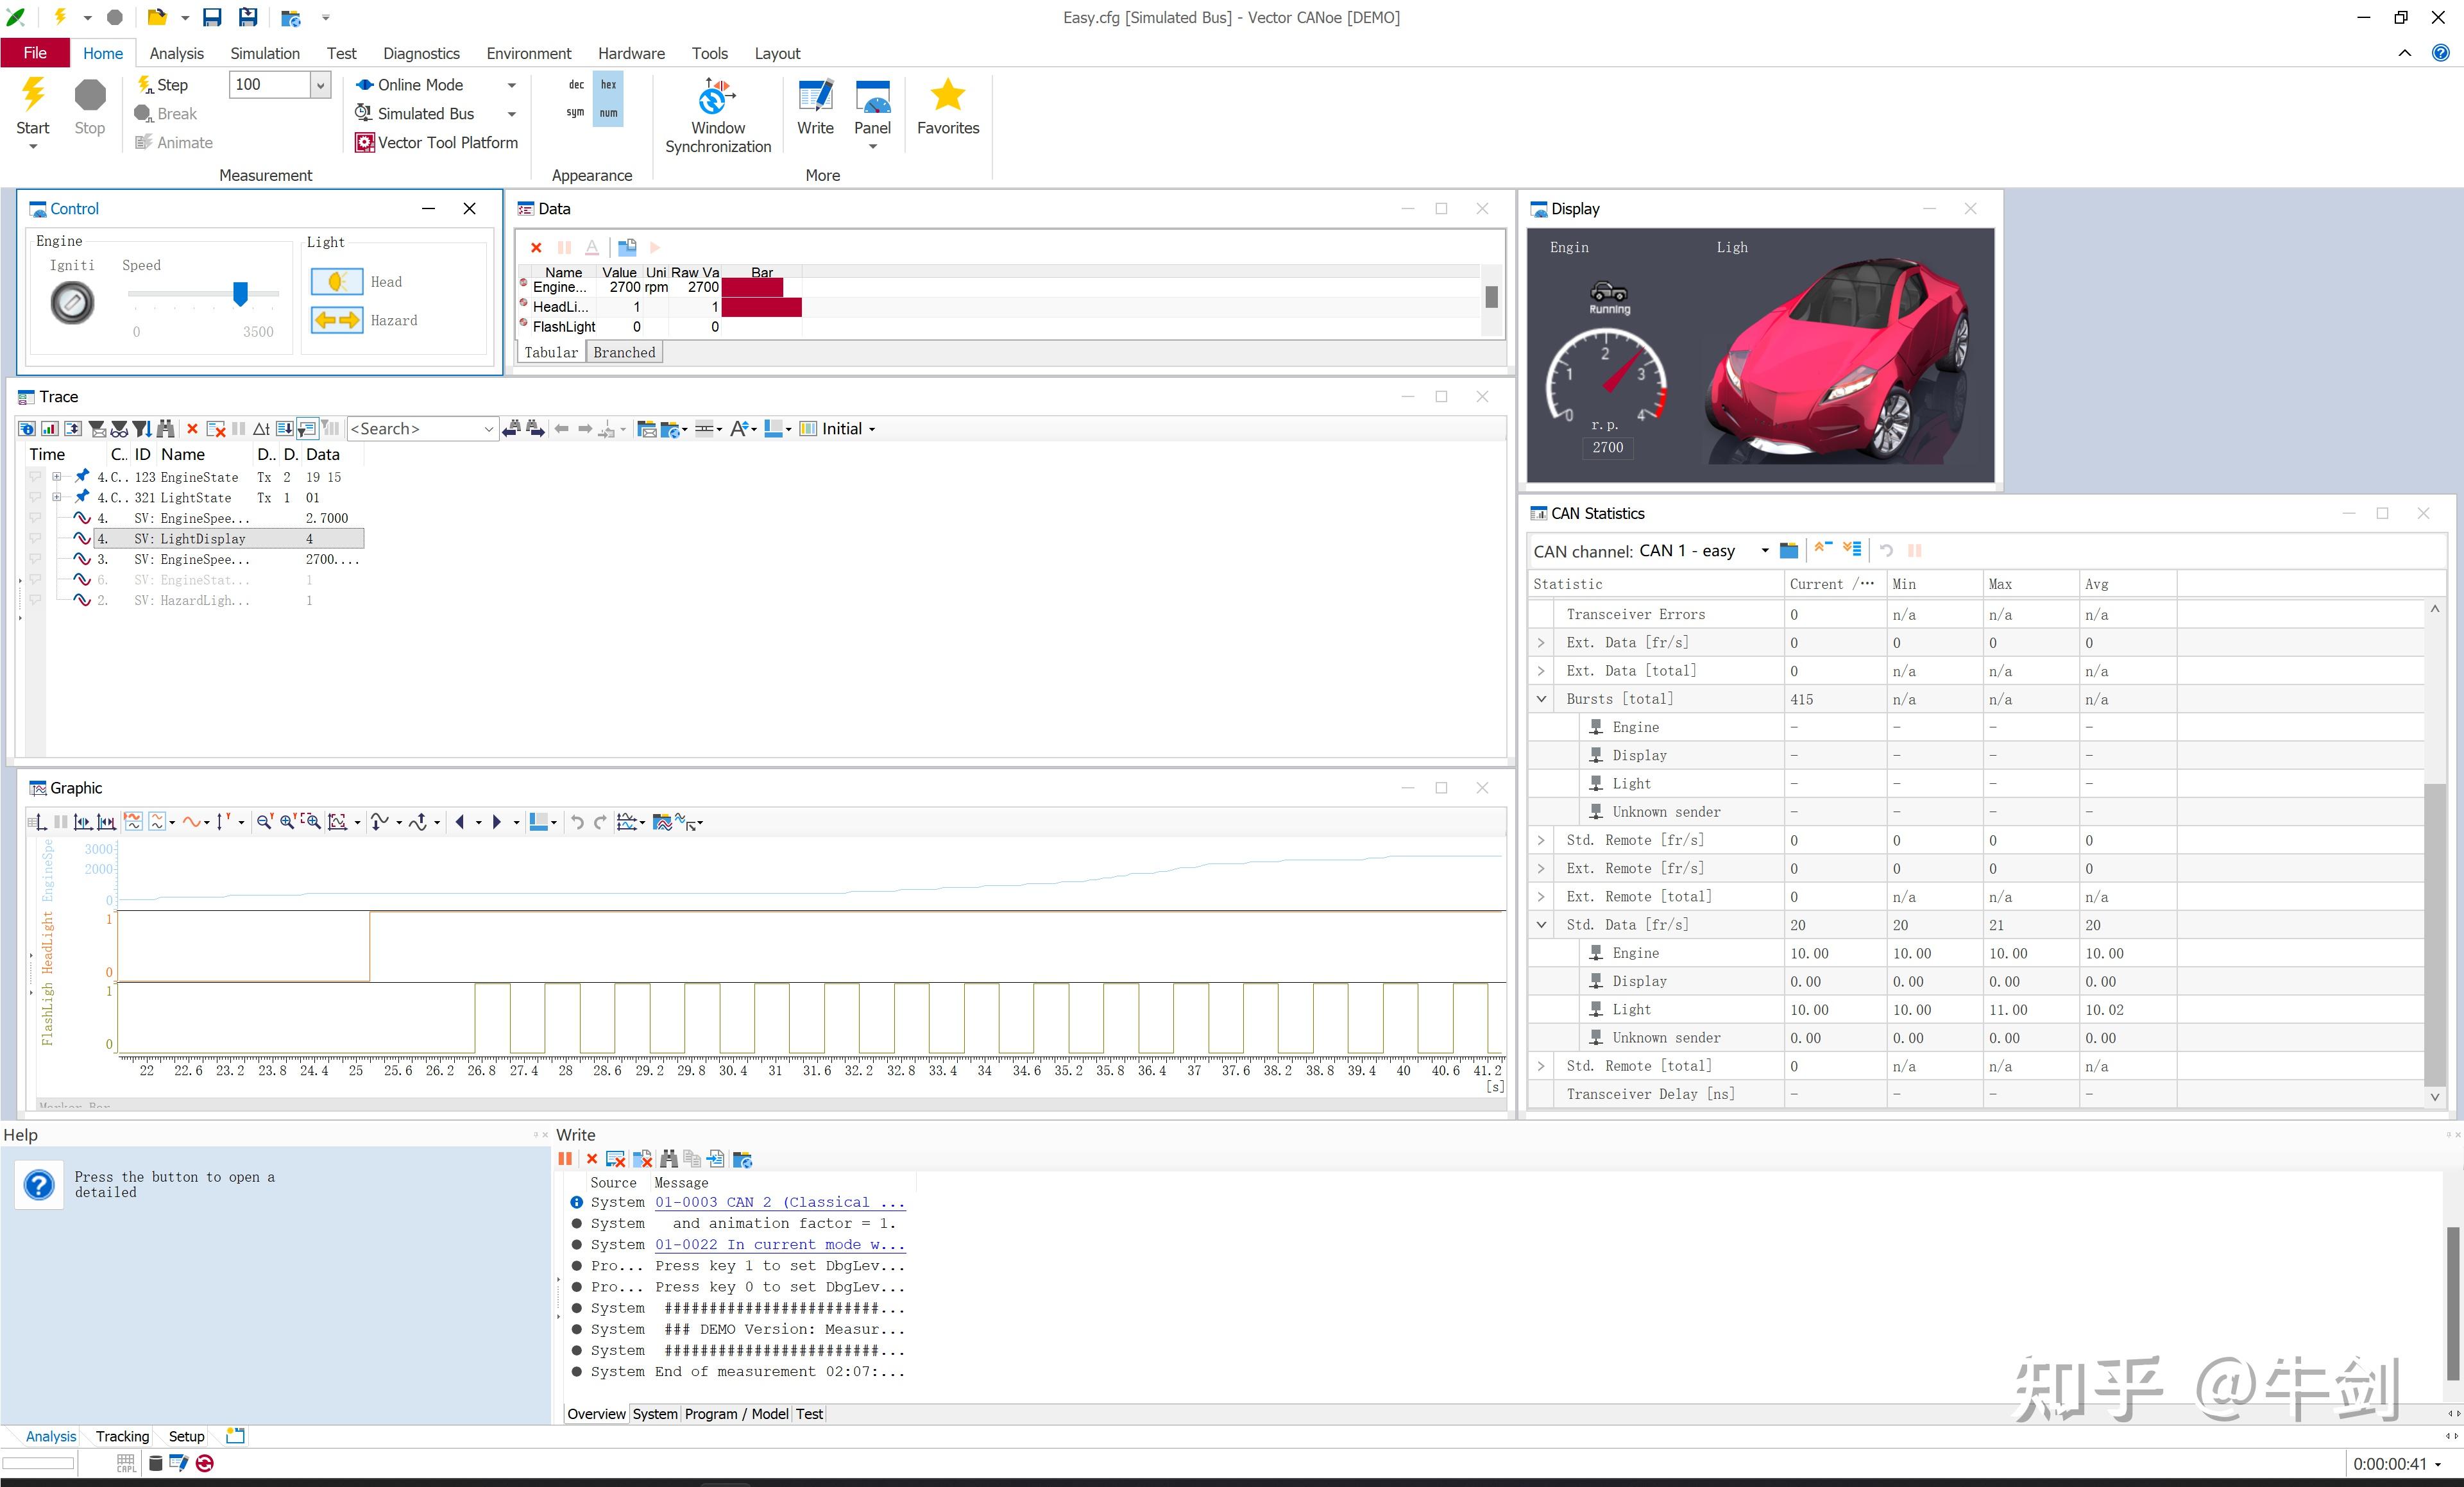Click the Start measurement lightning icon
The height and width of the screenshot is (1487, 2464).
pos(33,95)
